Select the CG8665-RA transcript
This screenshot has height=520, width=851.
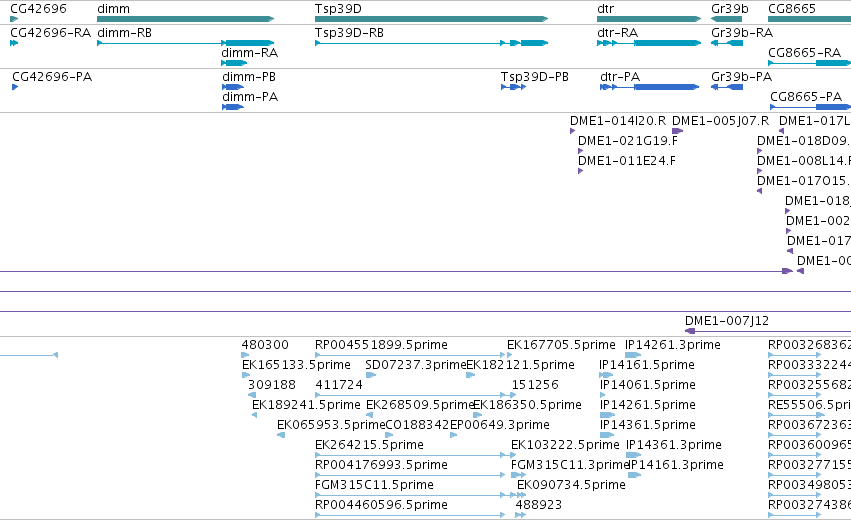click(809, 63)
